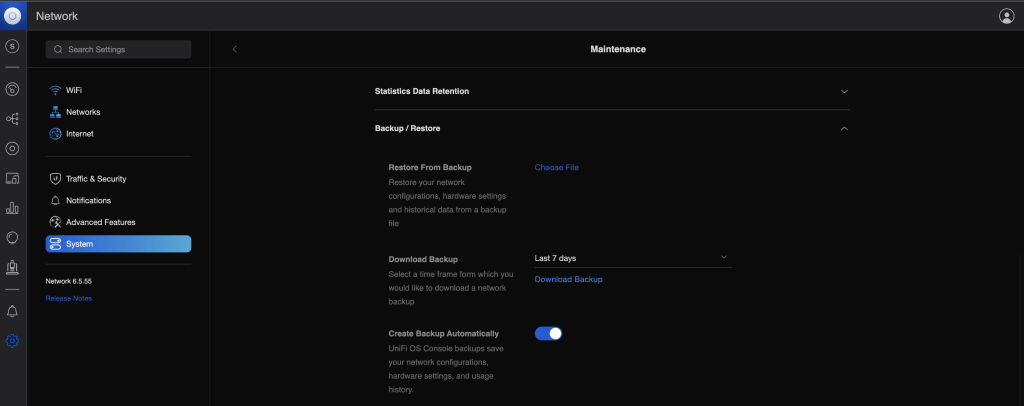Disable the Create Backup Automatically toggle
The image size is (1024, 406).
tap(548, 333)
